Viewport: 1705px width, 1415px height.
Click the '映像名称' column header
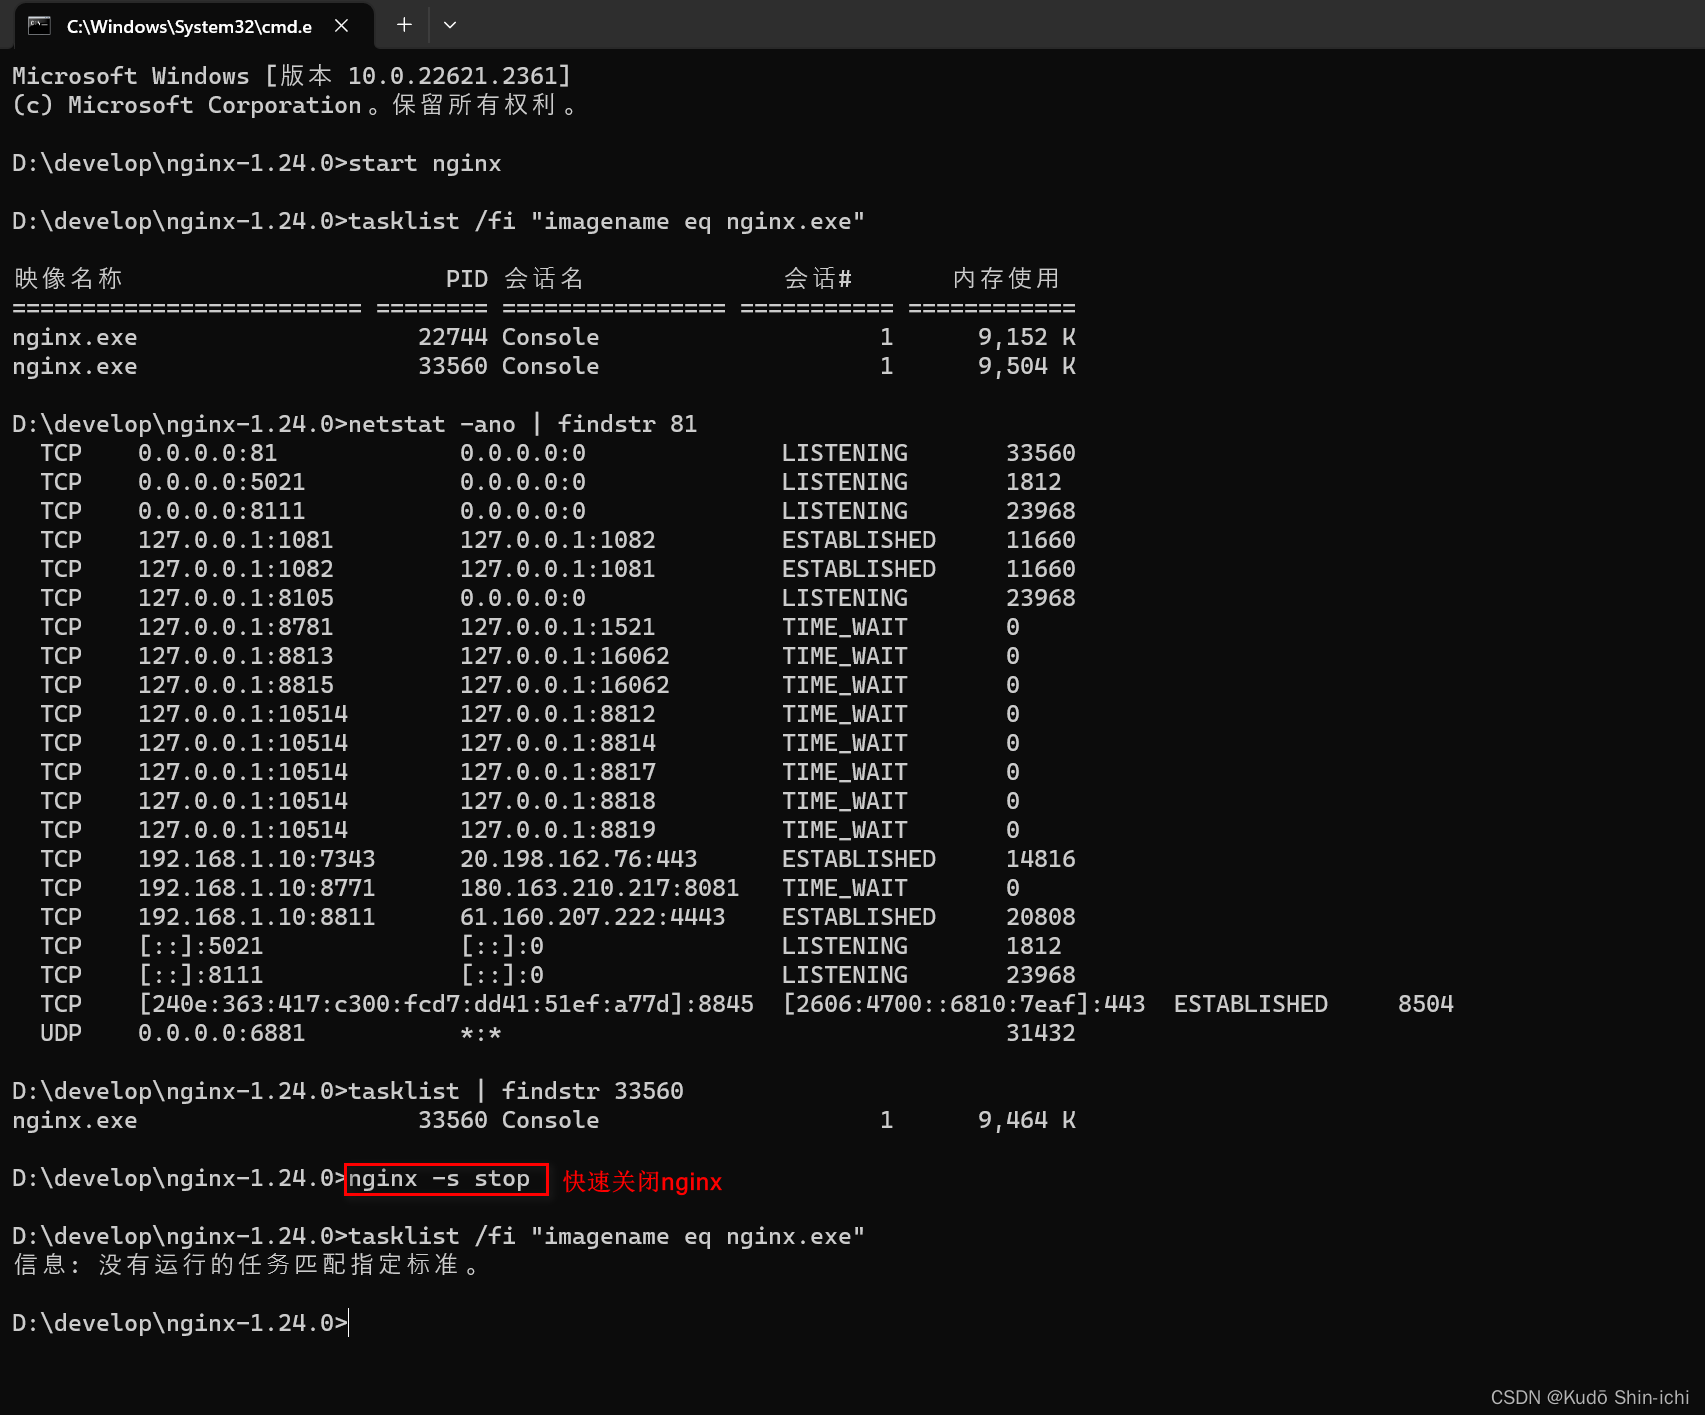coord(68,278)
